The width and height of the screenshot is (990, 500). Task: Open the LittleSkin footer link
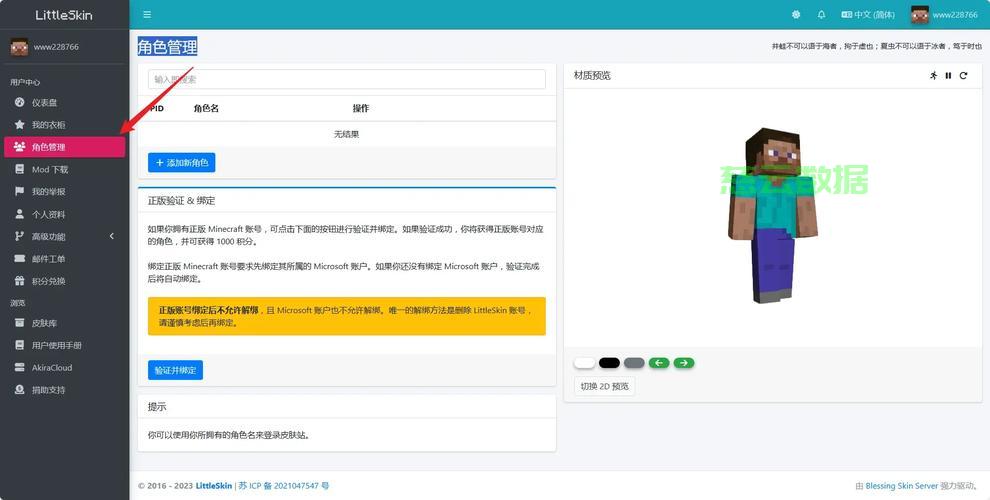click(x=213, y=485)
